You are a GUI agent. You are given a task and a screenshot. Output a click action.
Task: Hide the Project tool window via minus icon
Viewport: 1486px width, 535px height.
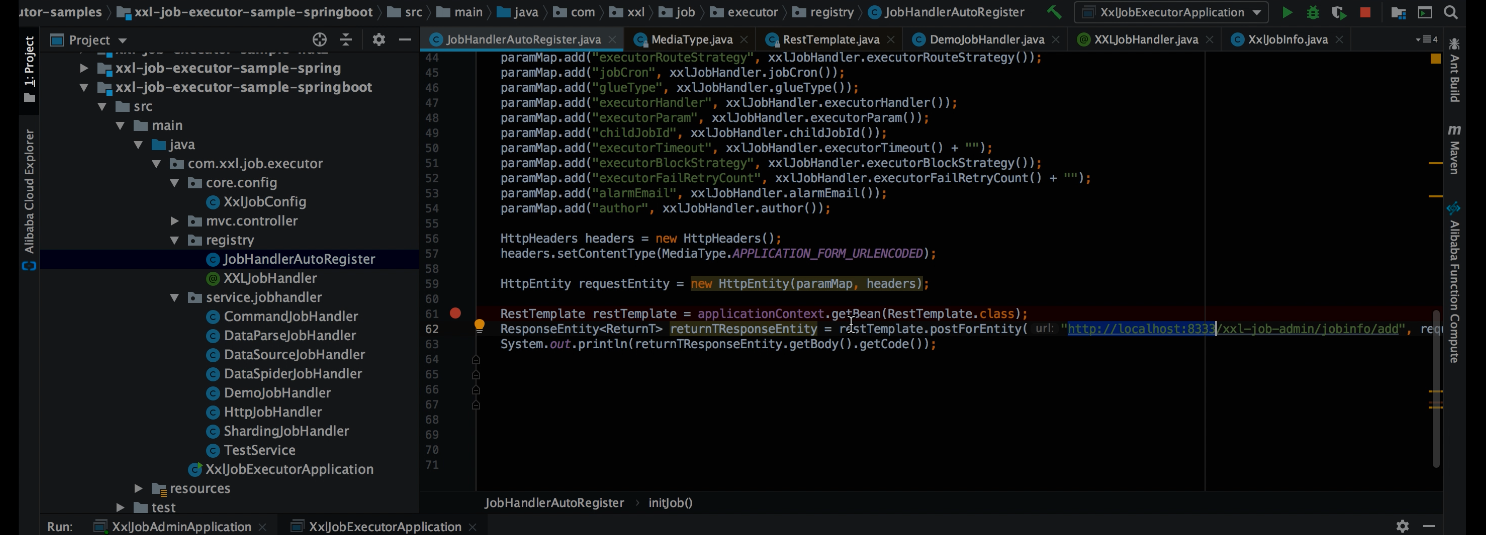point(405,40)
